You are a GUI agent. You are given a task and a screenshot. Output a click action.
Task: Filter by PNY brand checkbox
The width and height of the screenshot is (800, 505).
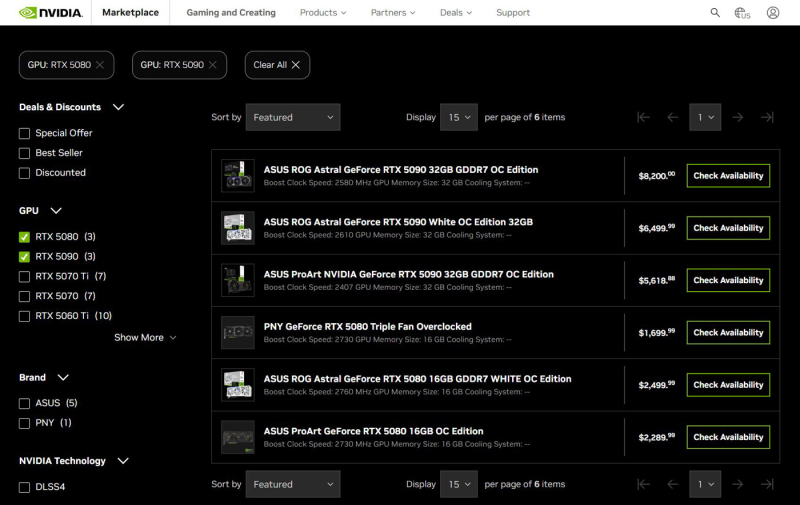(x=24, y=423)
